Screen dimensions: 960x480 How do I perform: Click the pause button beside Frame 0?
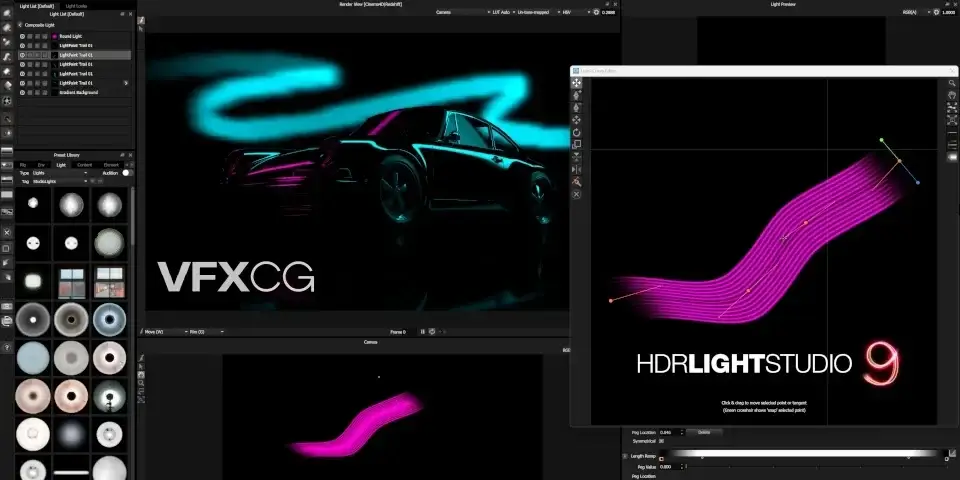[x=422, y=332]
